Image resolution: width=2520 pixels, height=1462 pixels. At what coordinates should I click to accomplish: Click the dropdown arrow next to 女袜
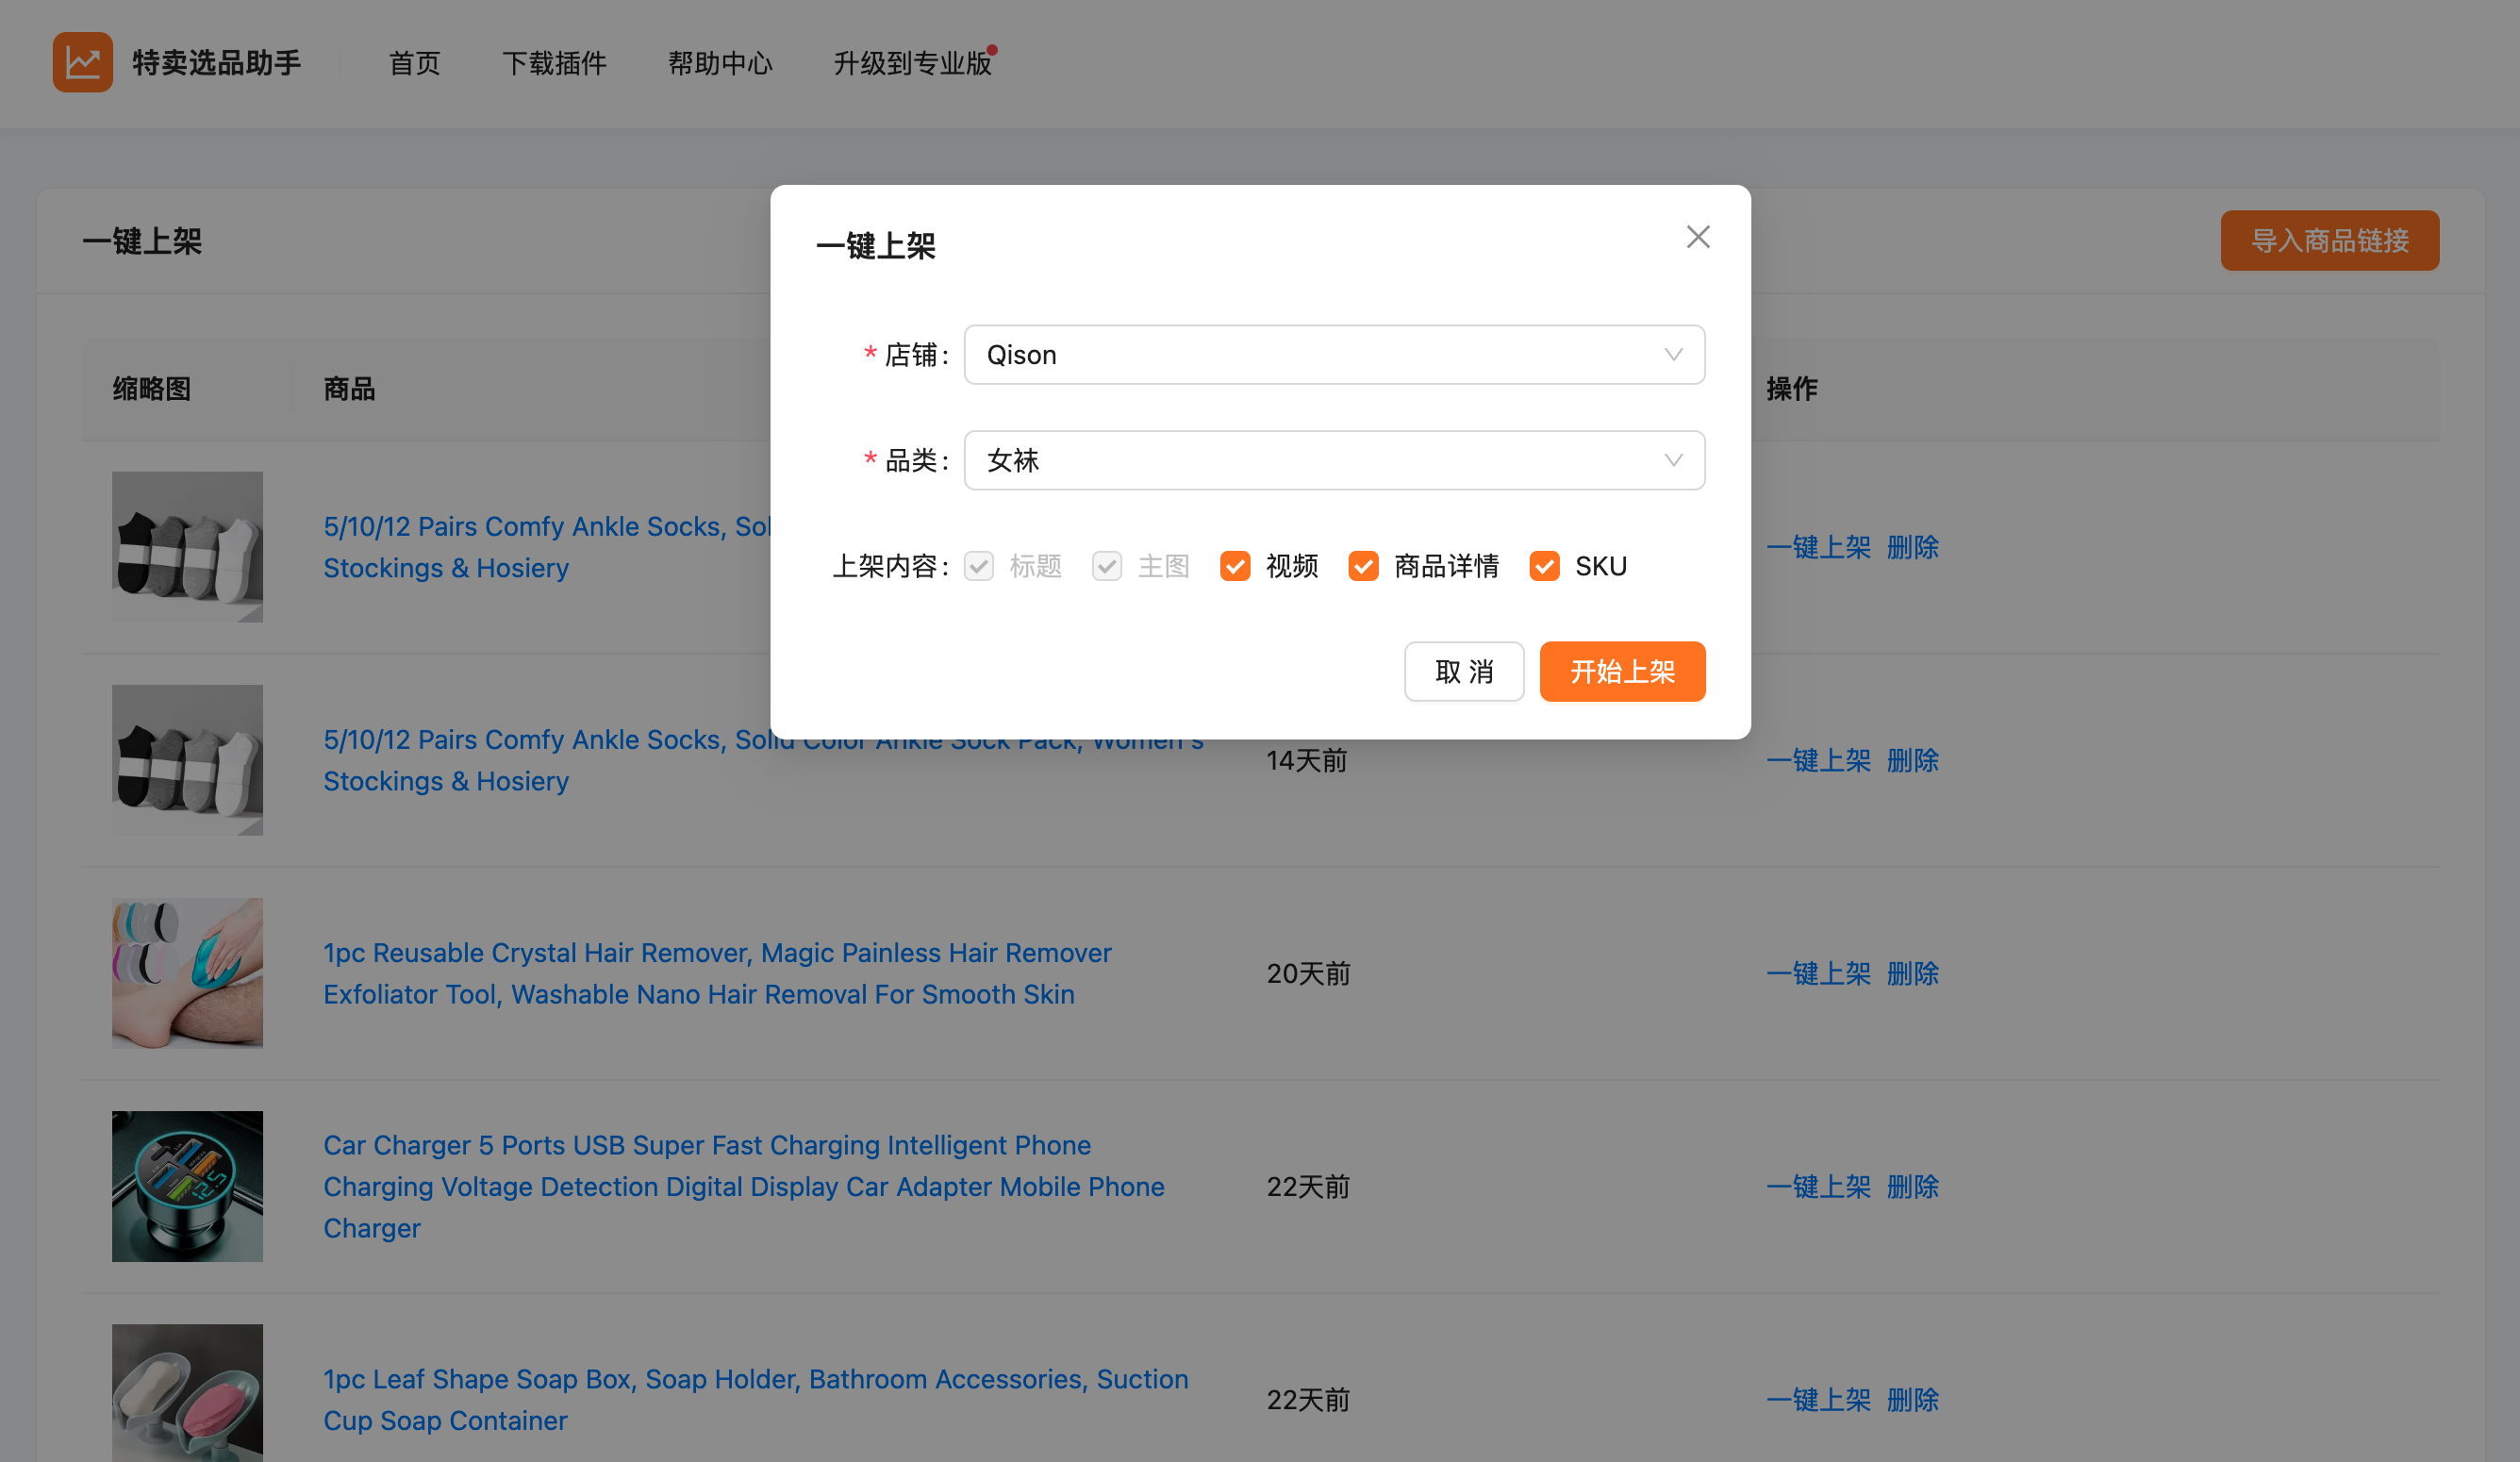[1673, 460]
